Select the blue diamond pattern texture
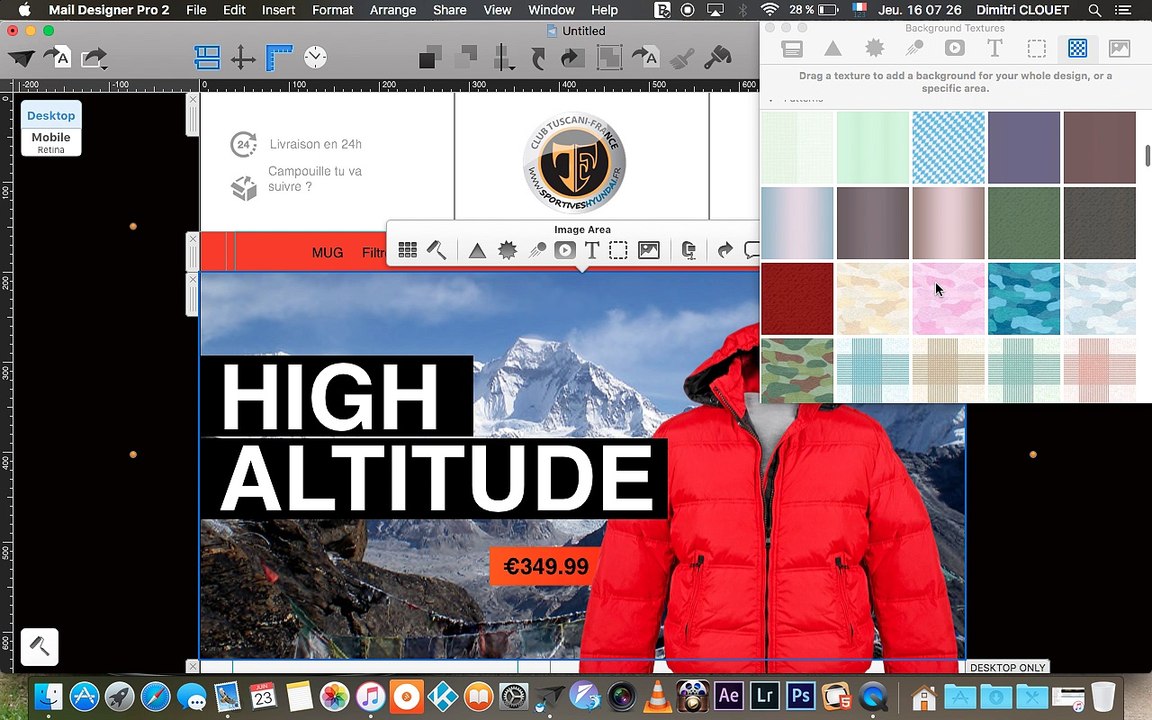This screenshot has width=1152, height=720. click(x=948, y=148)
